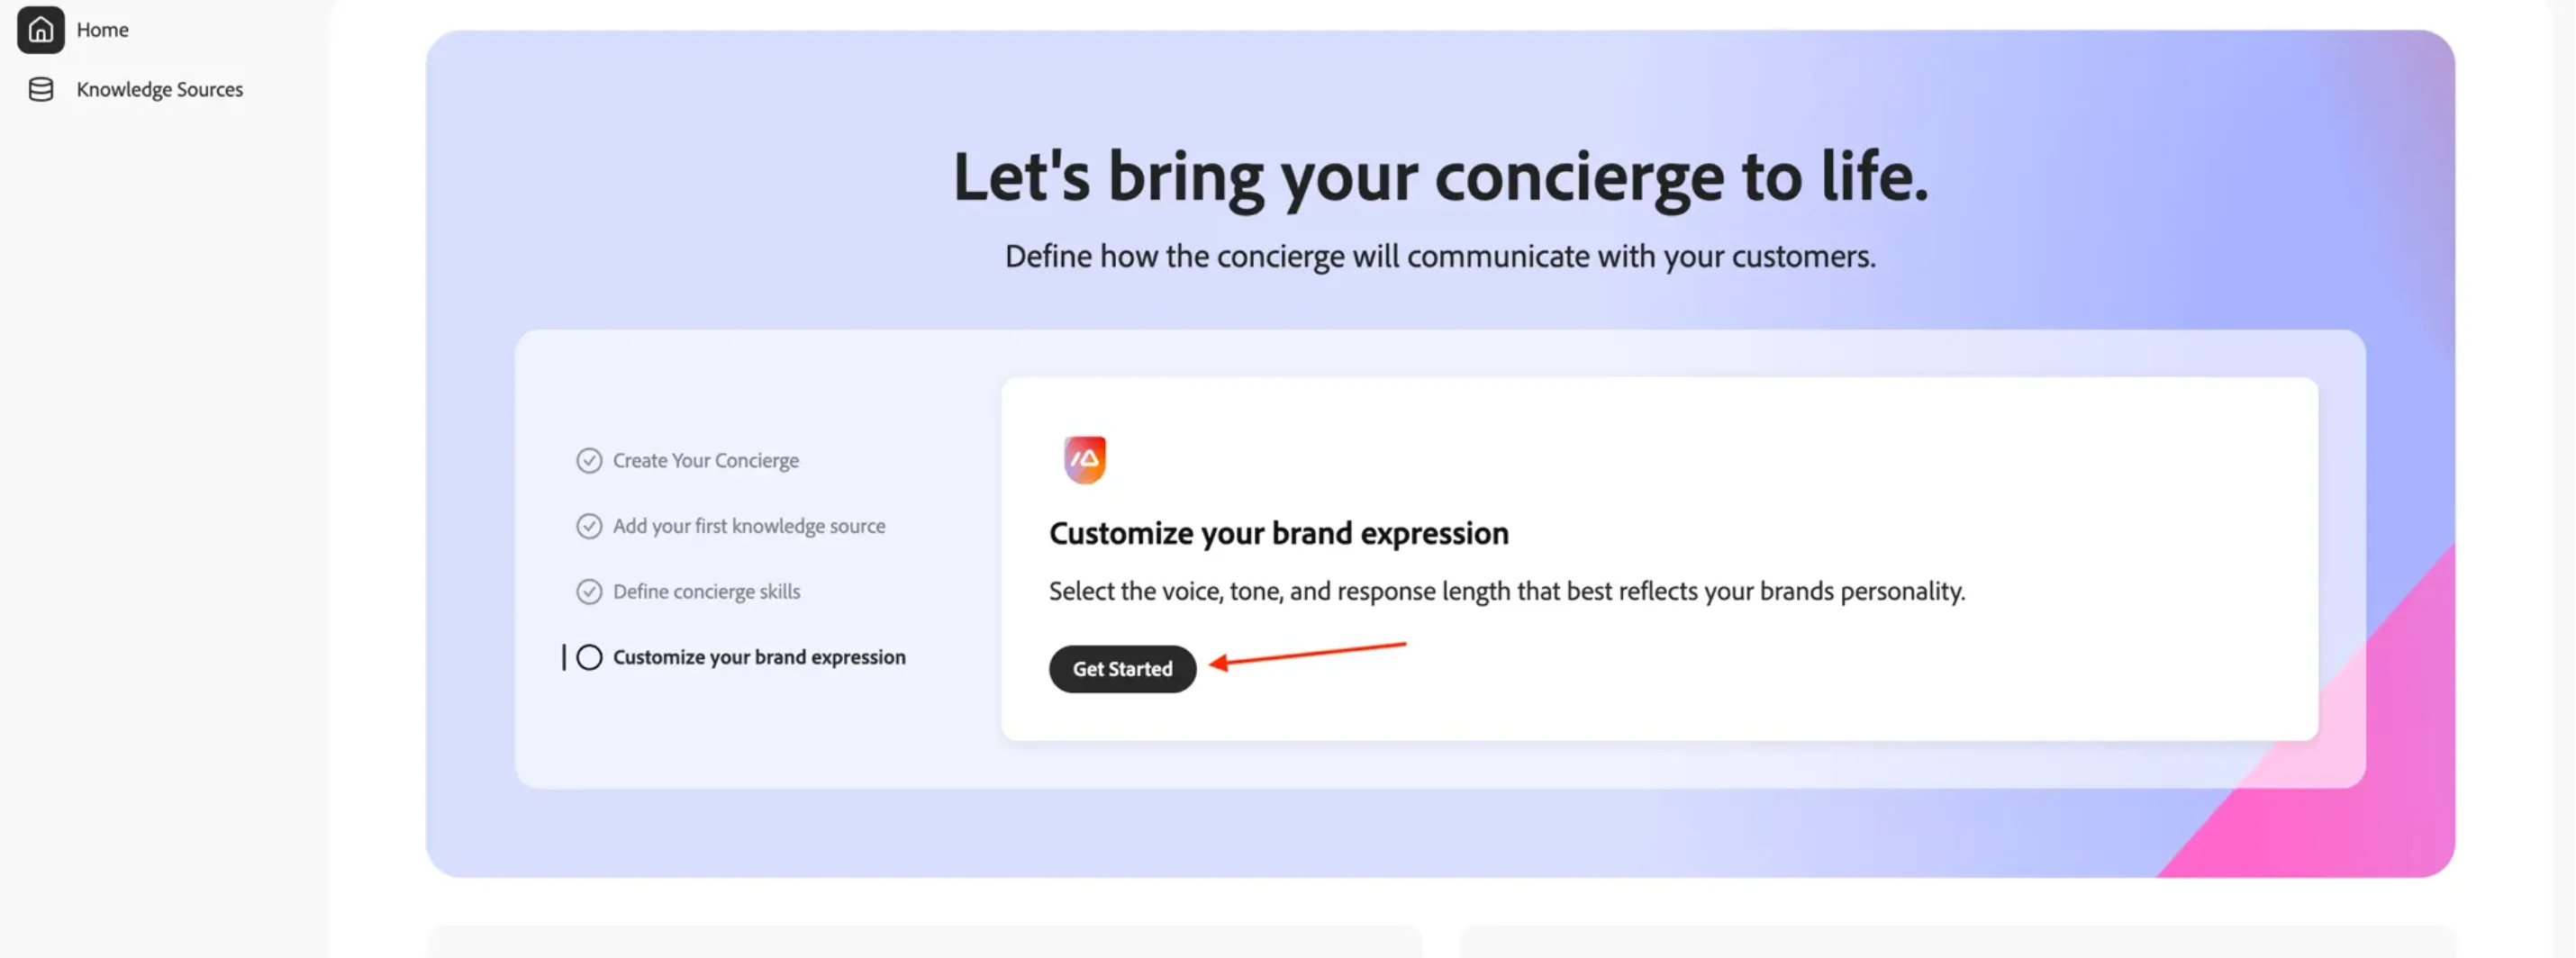Click the subtitle about communicating with your customers
2576x958 pixels.
1440,257
